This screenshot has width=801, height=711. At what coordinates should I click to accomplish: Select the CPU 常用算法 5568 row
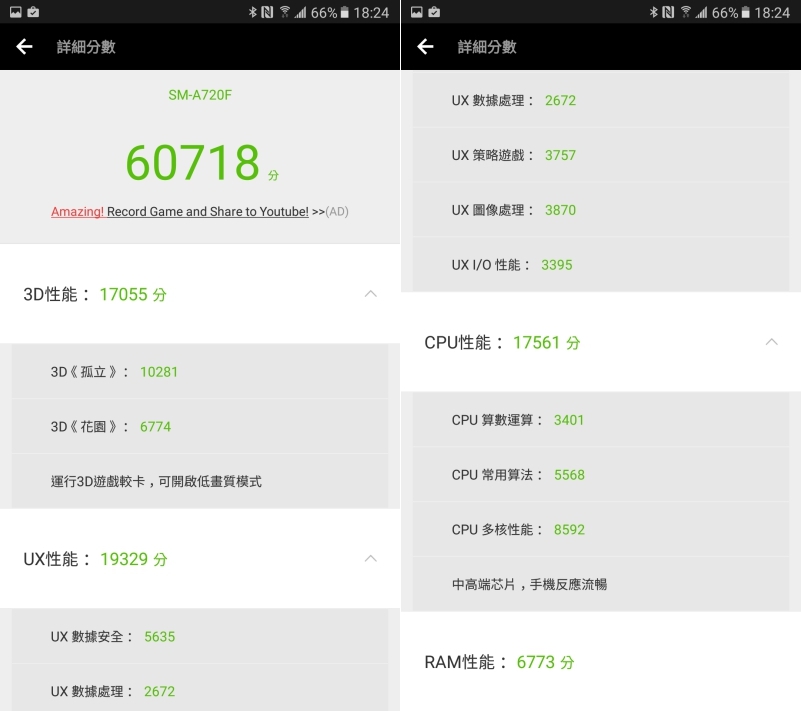coord(601,474)
